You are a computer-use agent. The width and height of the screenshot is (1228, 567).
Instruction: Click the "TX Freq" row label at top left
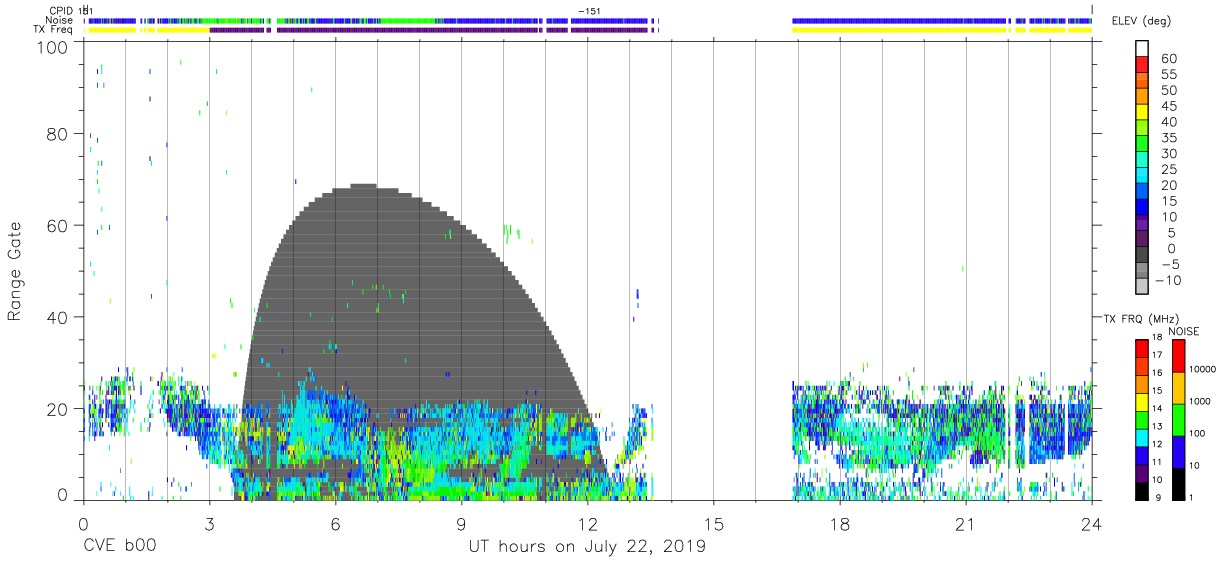click(54, 30)
